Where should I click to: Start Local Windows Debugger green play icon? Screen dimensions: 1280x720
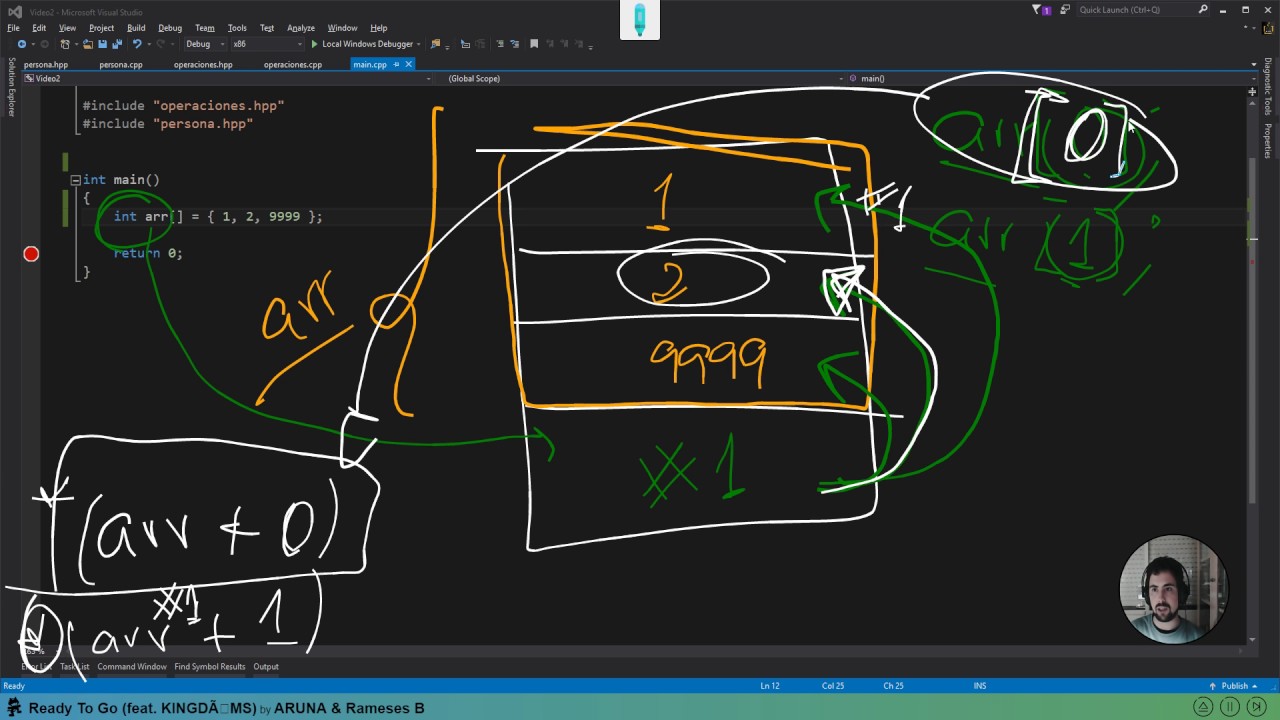point(314,44)
